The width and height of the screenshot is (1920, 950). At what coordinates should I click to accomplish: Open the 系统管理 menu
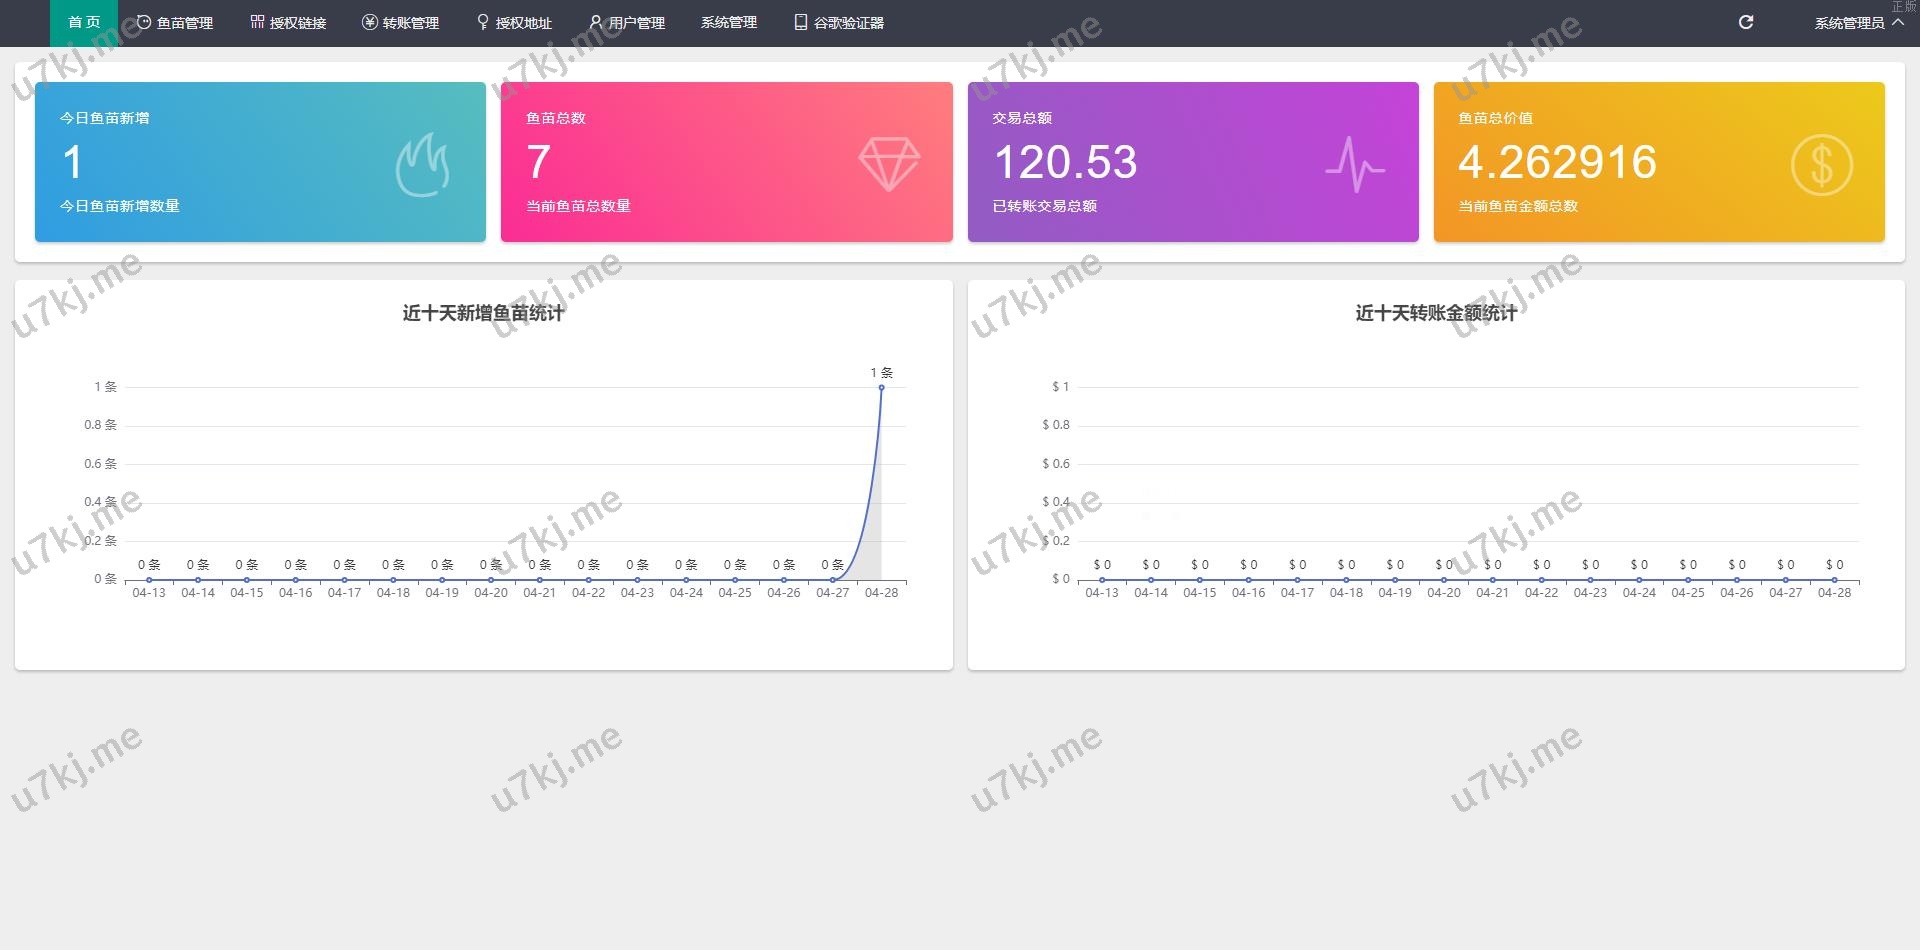coord(728,22)
